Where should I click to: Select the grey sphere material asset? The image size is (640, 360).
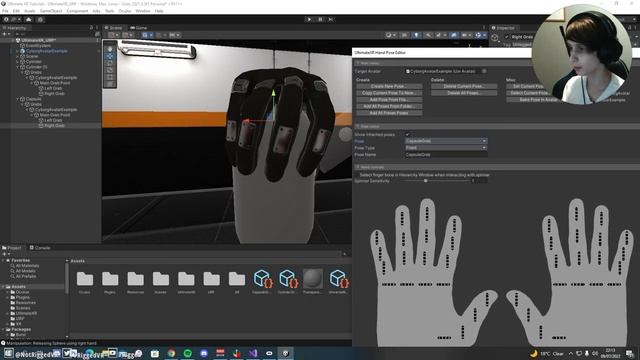coord(313,282)
